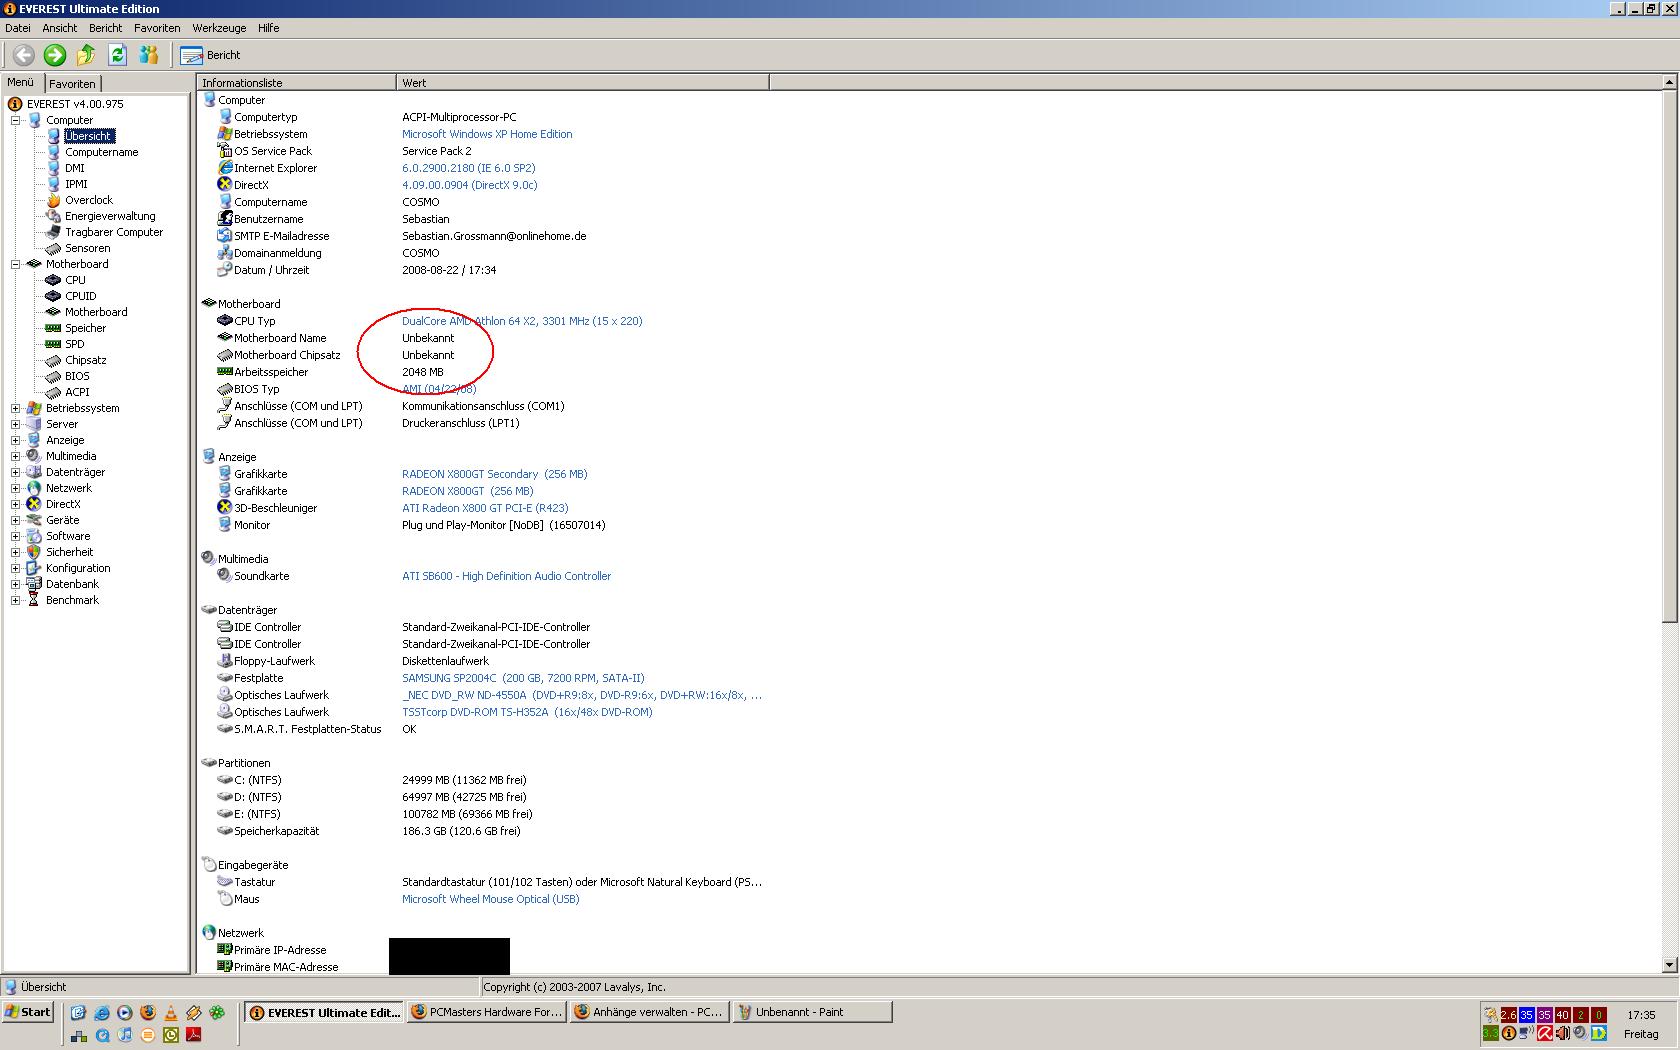
Task: Click the S.M.A.R.T. Festplatten-Status row icon
Action: click(x=225, y=729)
